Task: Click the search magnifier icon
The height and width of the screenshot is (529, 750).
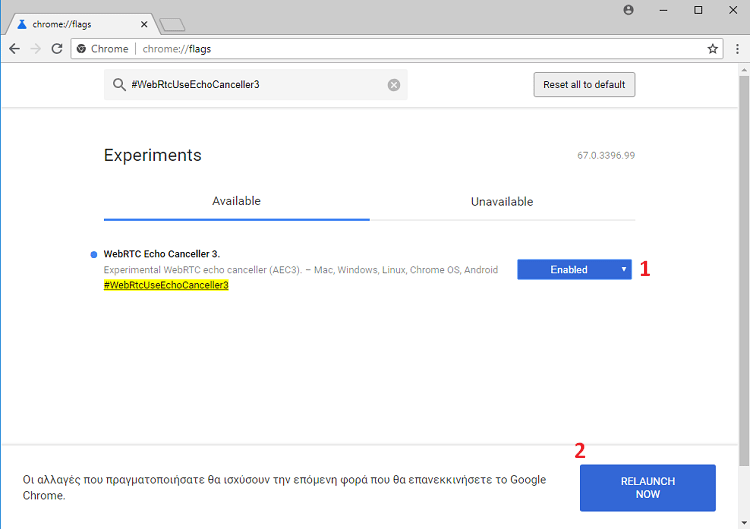Action: [119, 85]
